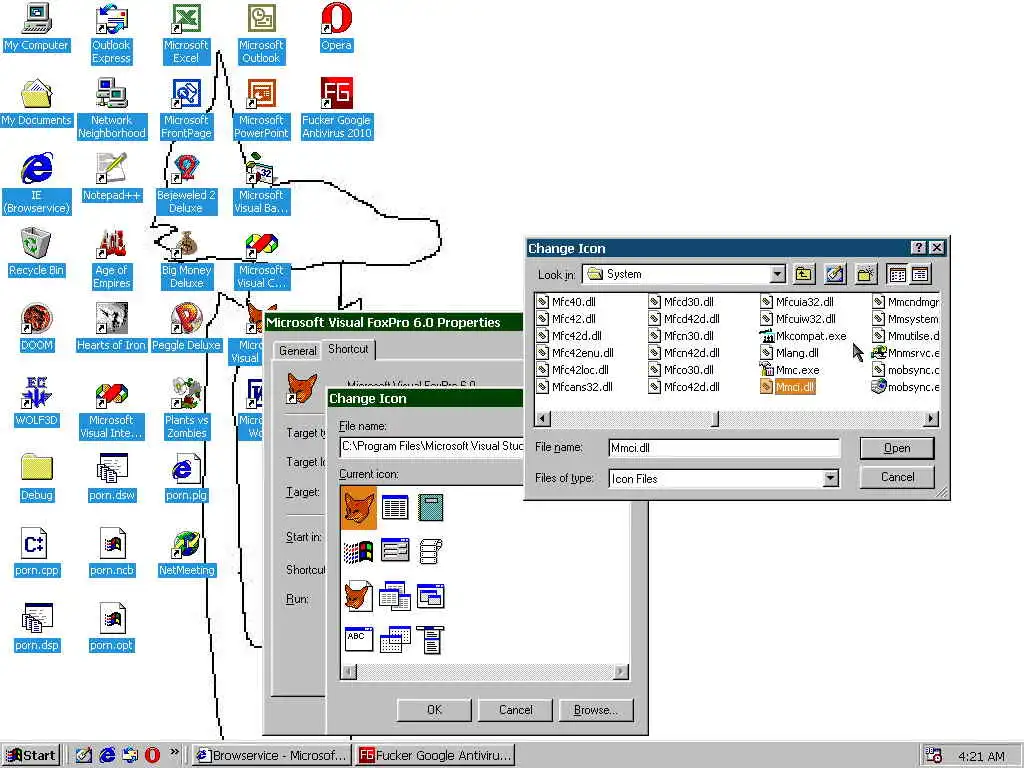Viewport: 1024px width, 768px height.
Task: Click Cancel in the inner Change Icon dialog
Action: click(x=515, y=710)
